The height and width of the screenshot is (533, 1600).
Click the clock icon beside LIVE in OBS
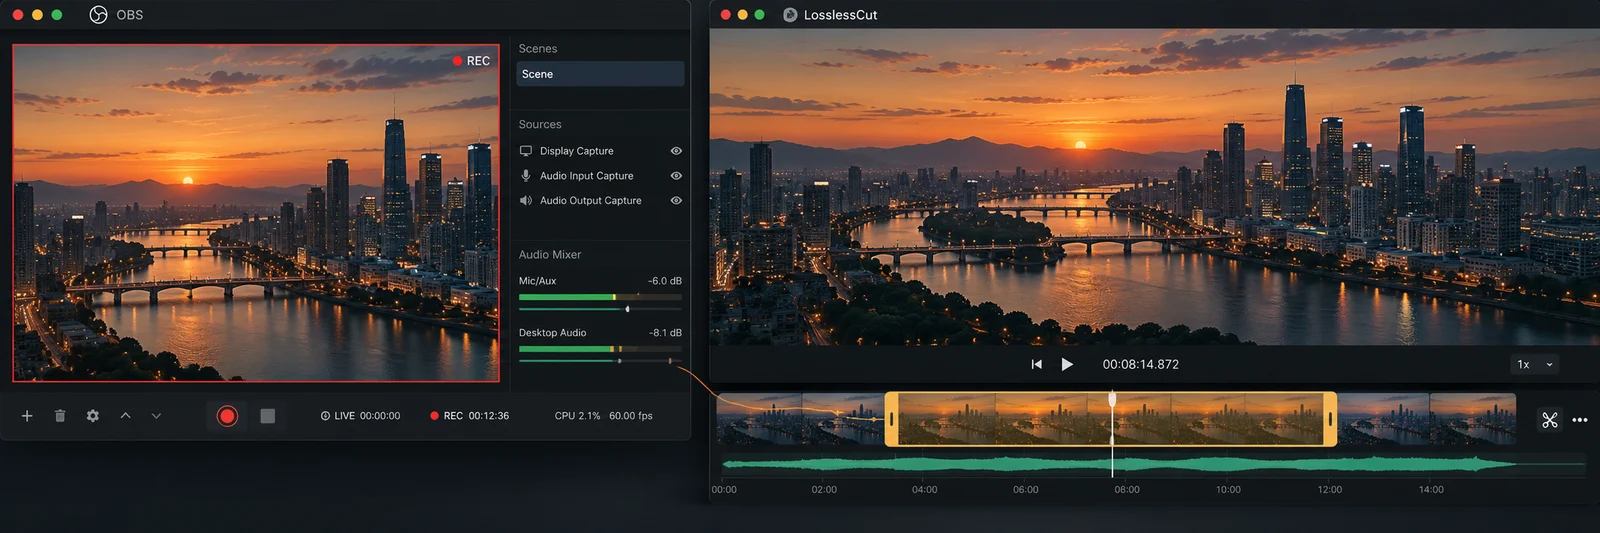tap(325, 416)
